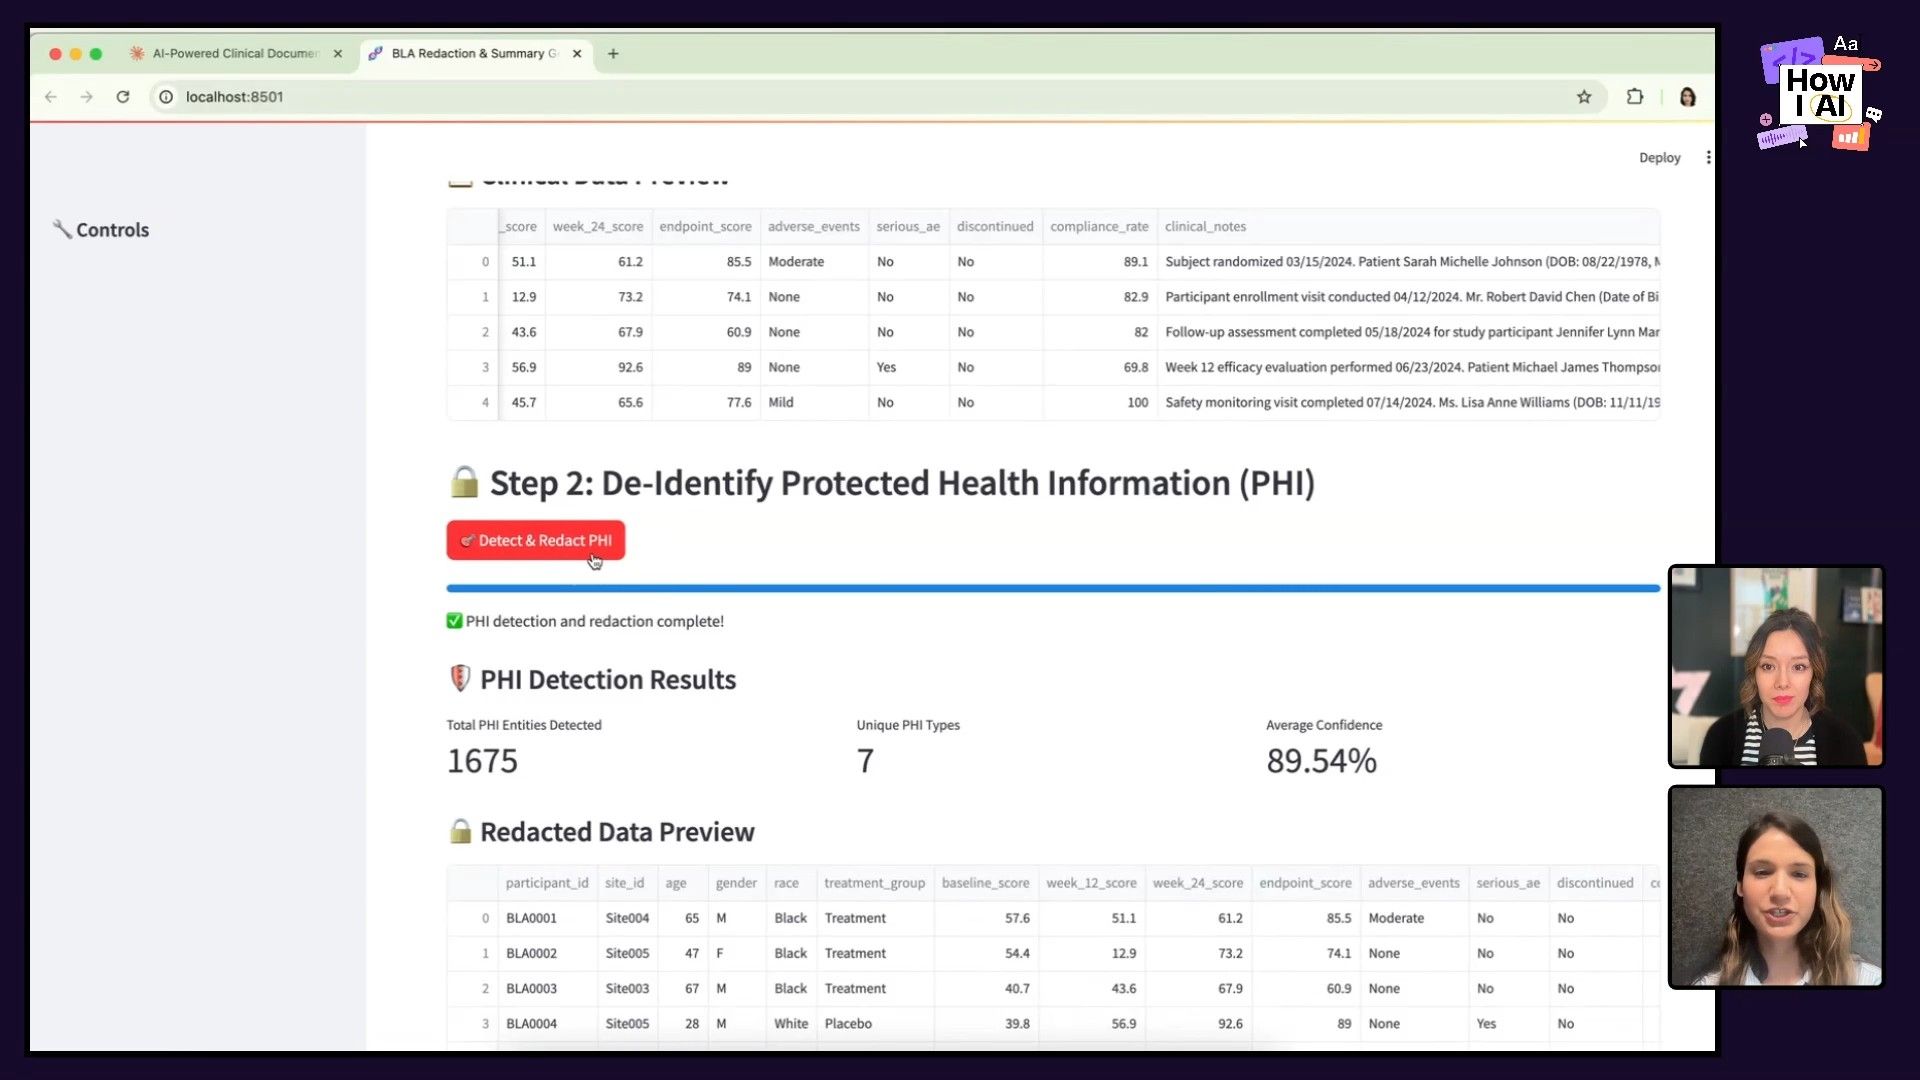The image size is (1920, 1080).
Task: Click the blue progress bar
Action: 1053,588
